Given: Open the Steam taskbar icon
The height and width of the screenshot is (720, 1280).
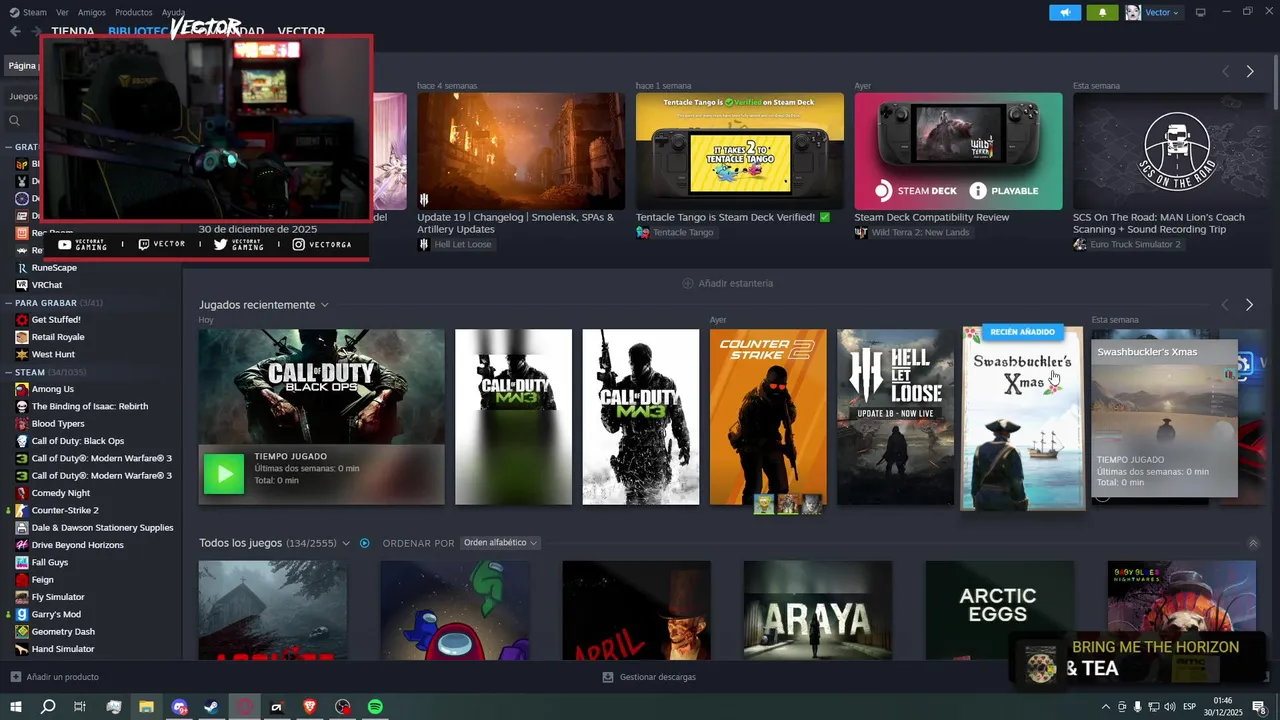Looking at the screenshot, I should coord(211,707).
